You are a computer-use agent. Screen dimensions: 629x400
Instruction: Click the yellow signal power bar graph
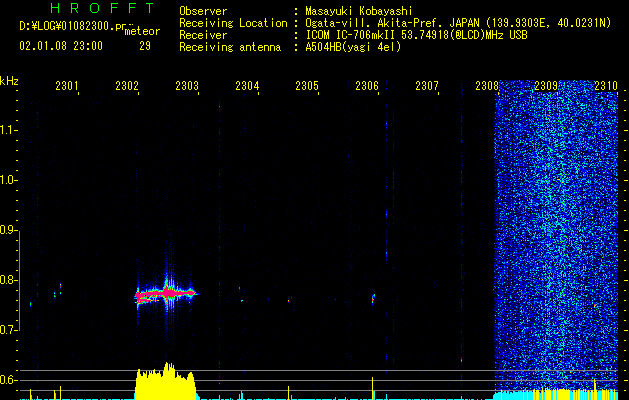pos(166,383)
